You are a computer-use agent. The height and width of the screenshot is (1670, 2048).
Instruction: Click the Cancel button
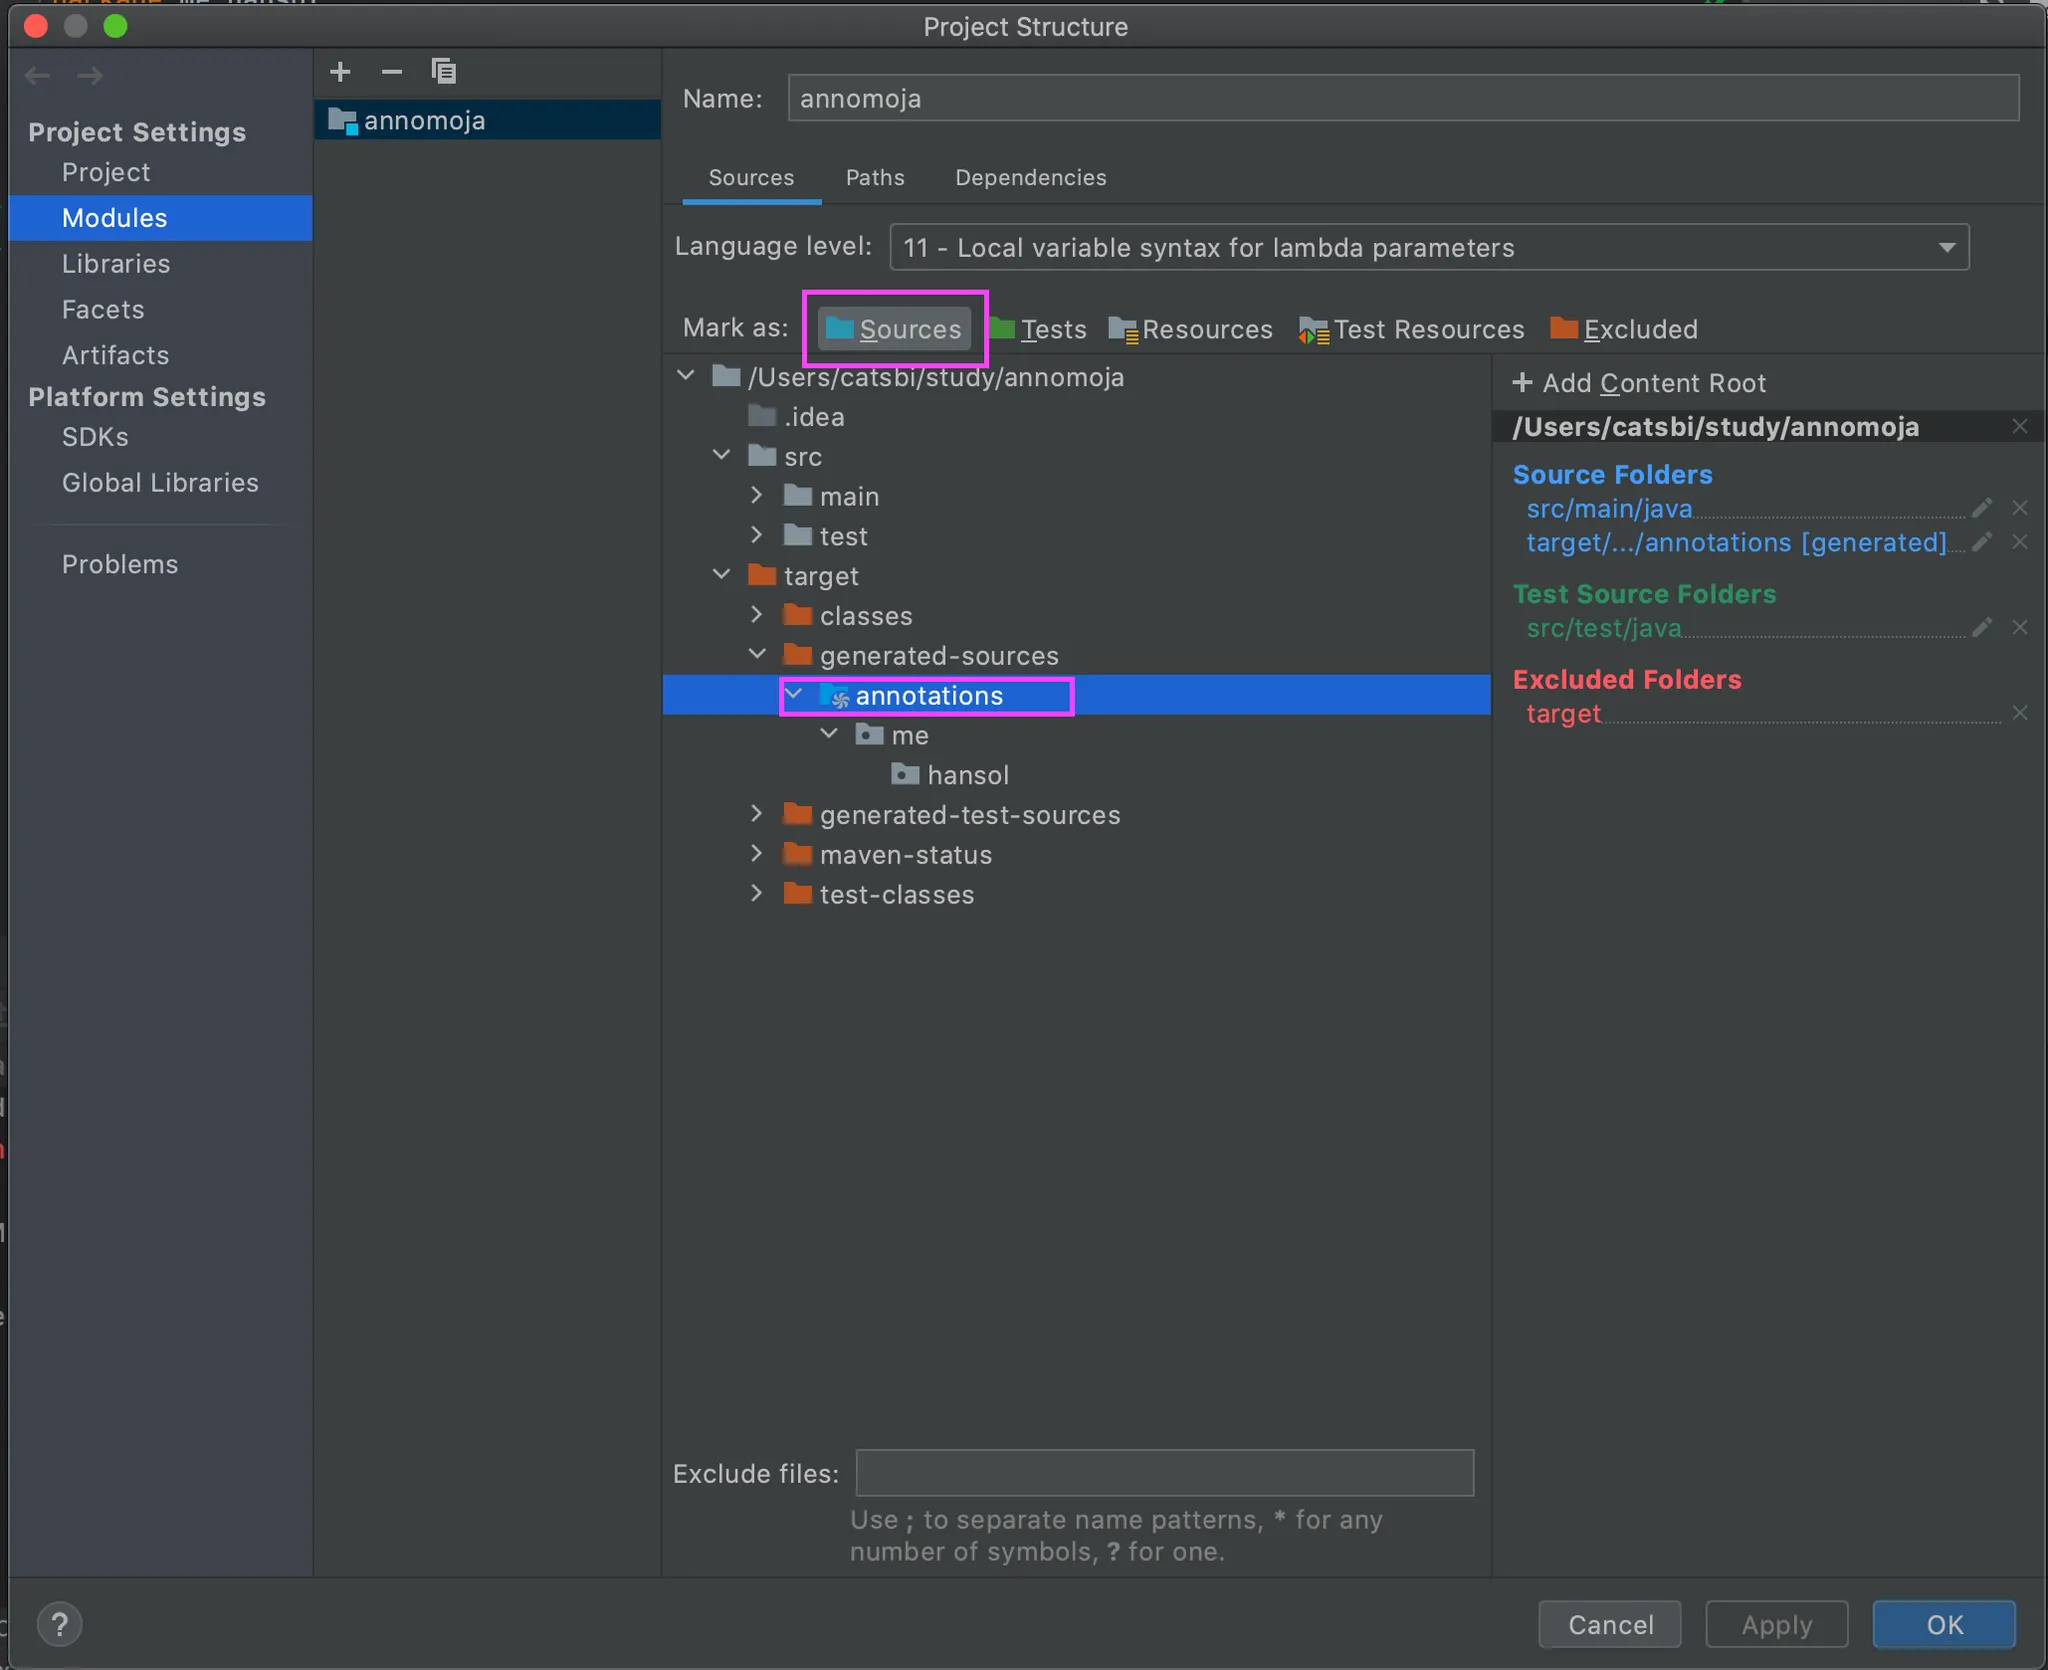tap(1609, 1624)
